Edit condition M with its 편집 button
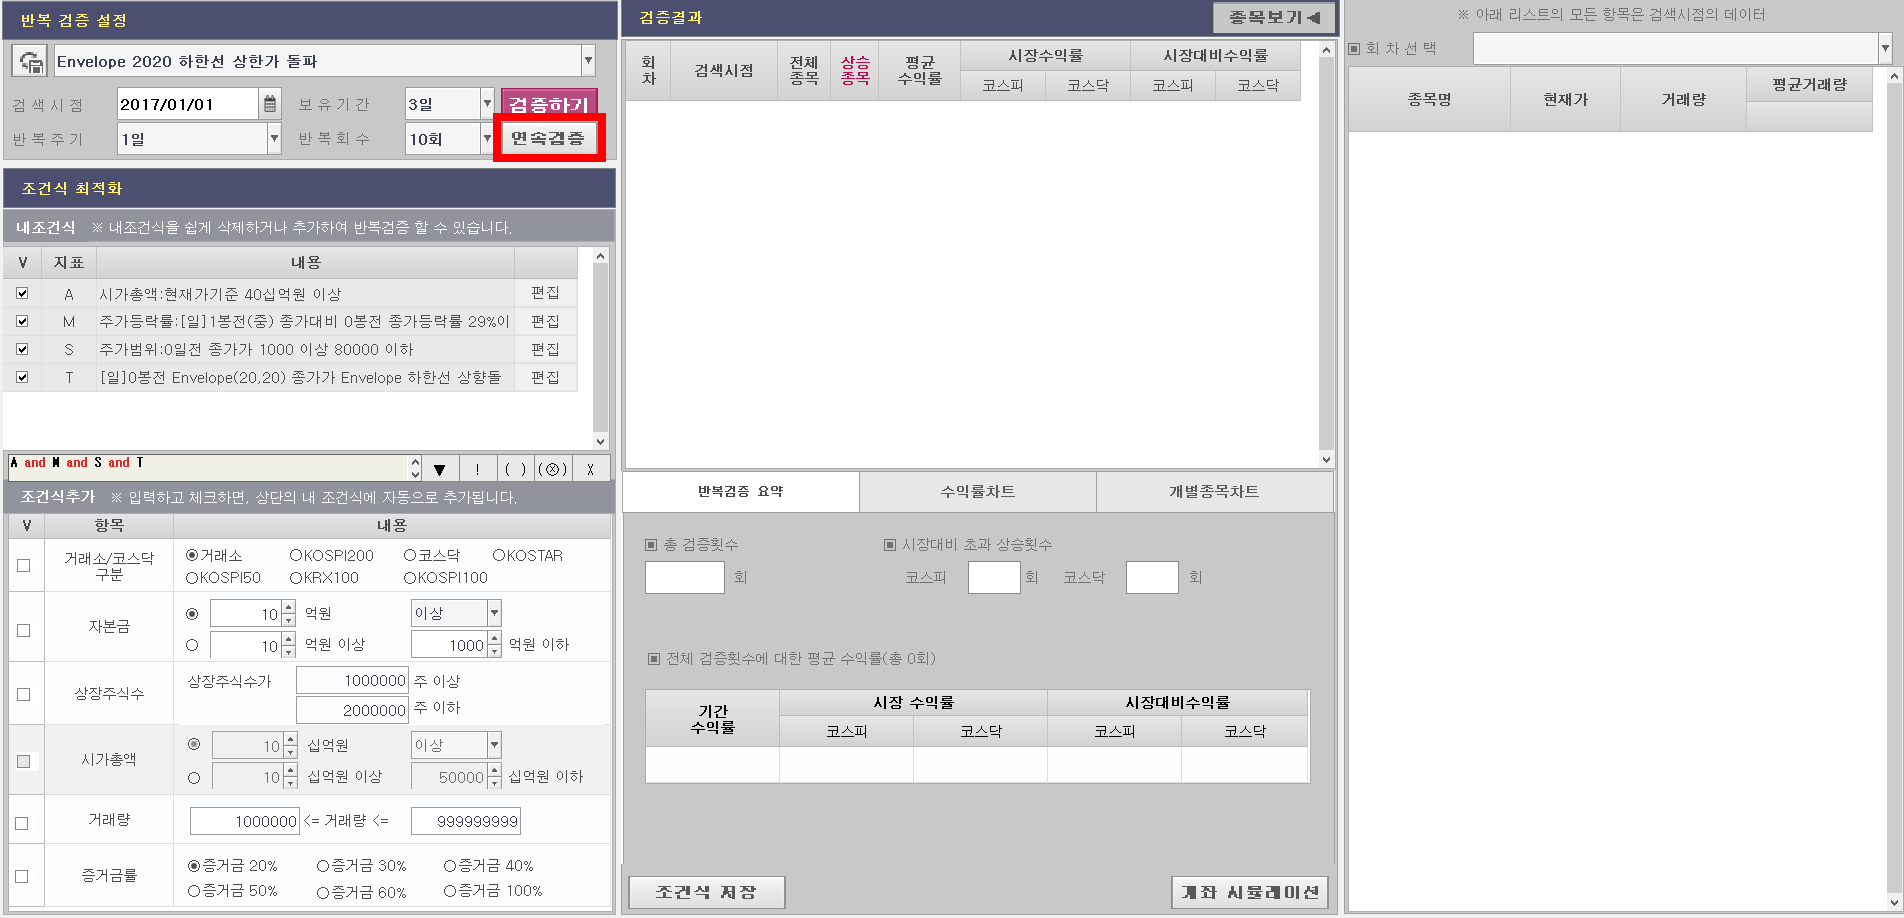The height and width of the screenshot is (918, 1904). [x=546, y=321]
